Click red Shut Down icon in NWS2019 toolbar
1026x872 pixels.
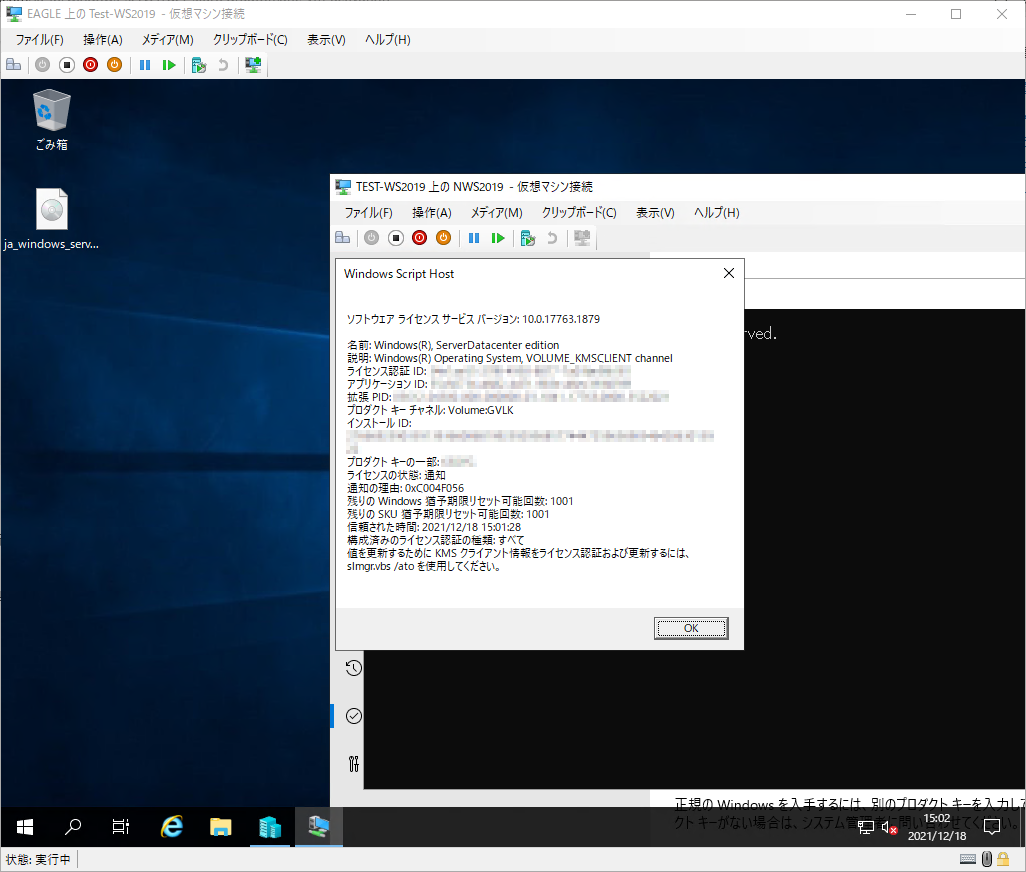pyautogui.click(x=419, y=237)
